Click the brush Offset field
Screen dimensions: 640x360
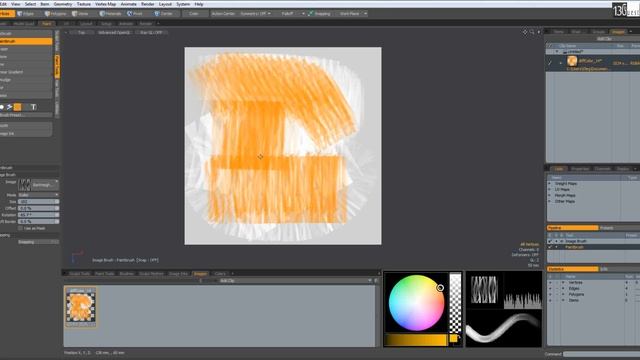[38, 208]
